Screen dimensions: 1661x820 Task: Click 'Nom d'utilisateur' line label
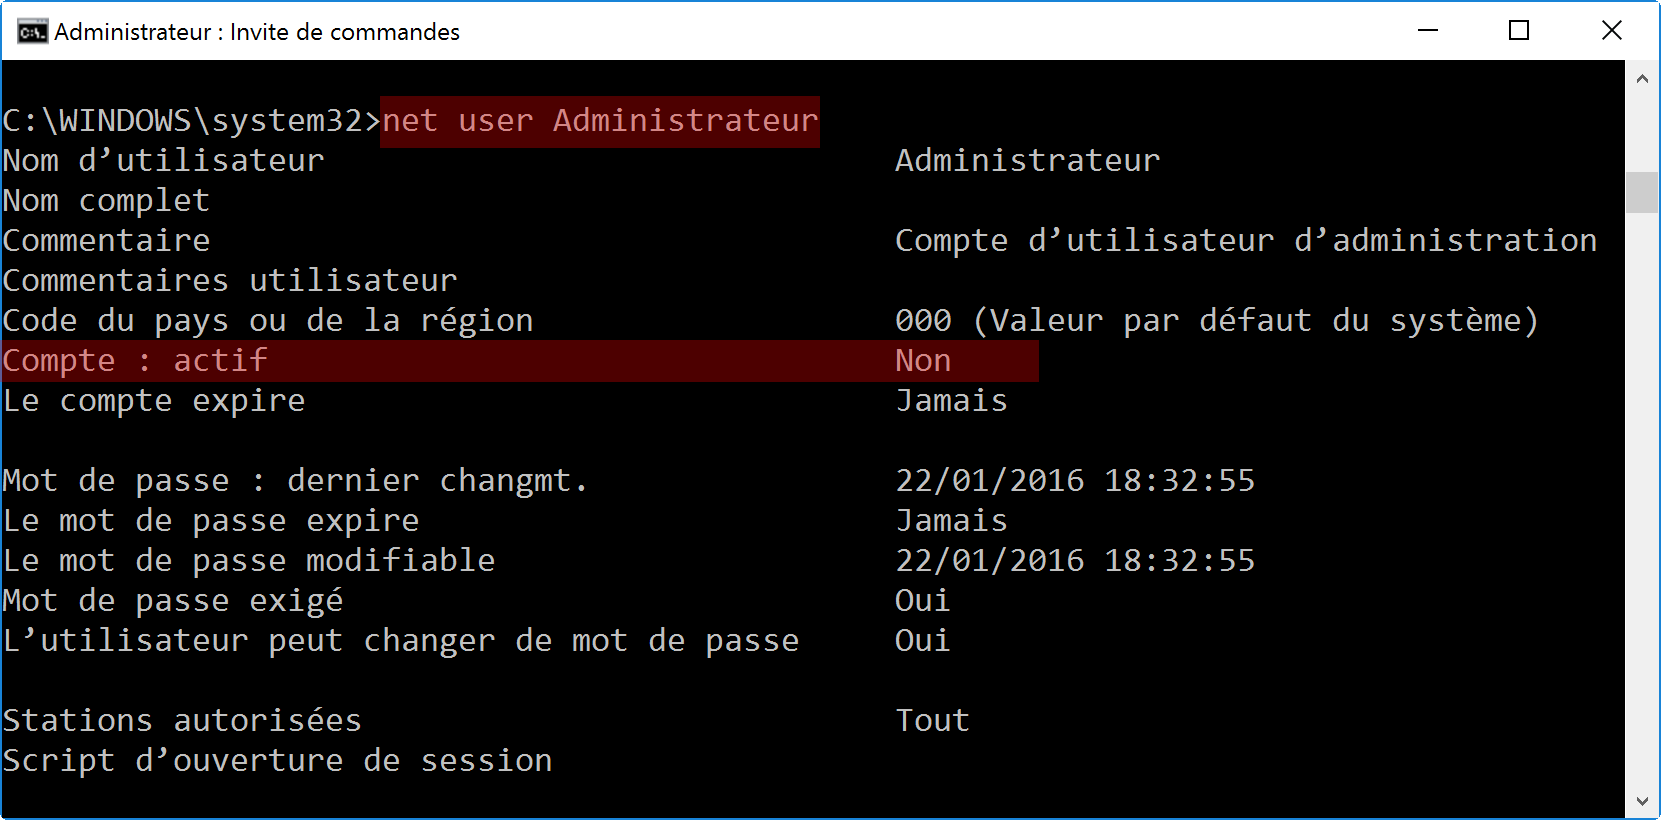164,161
